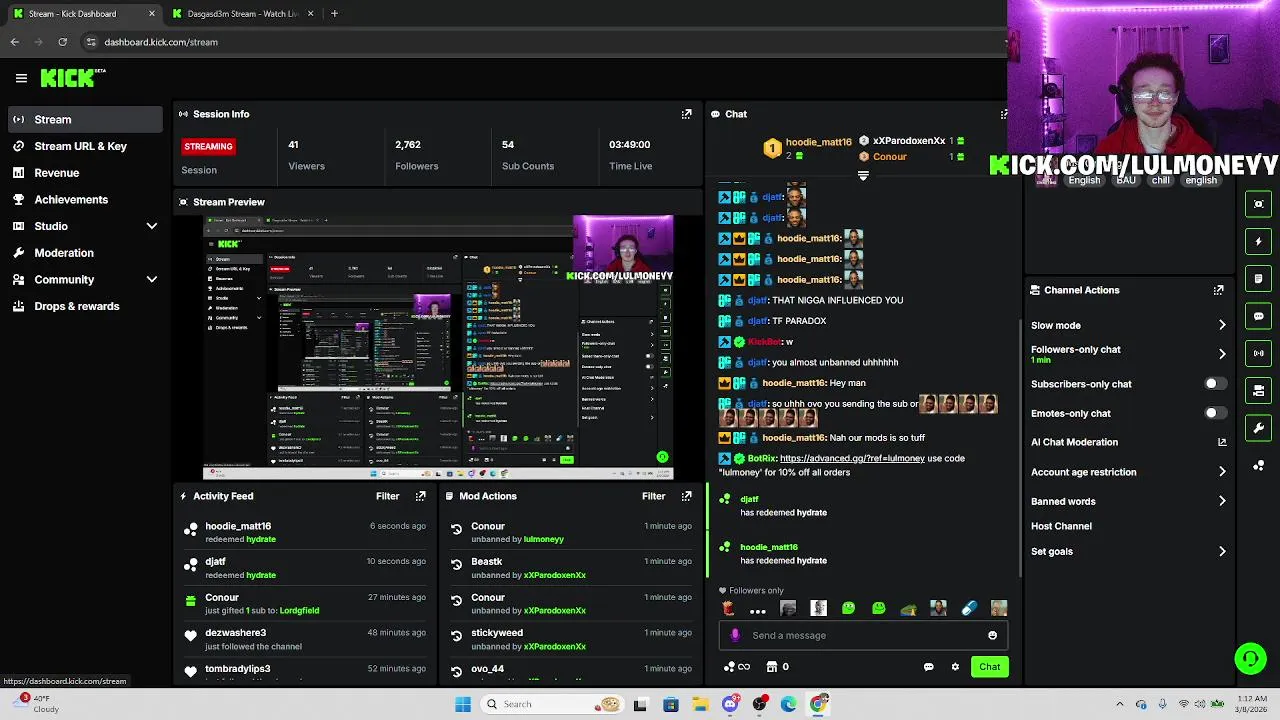
Task: Open Banned words chevron
Action: tap(1222, 501)
